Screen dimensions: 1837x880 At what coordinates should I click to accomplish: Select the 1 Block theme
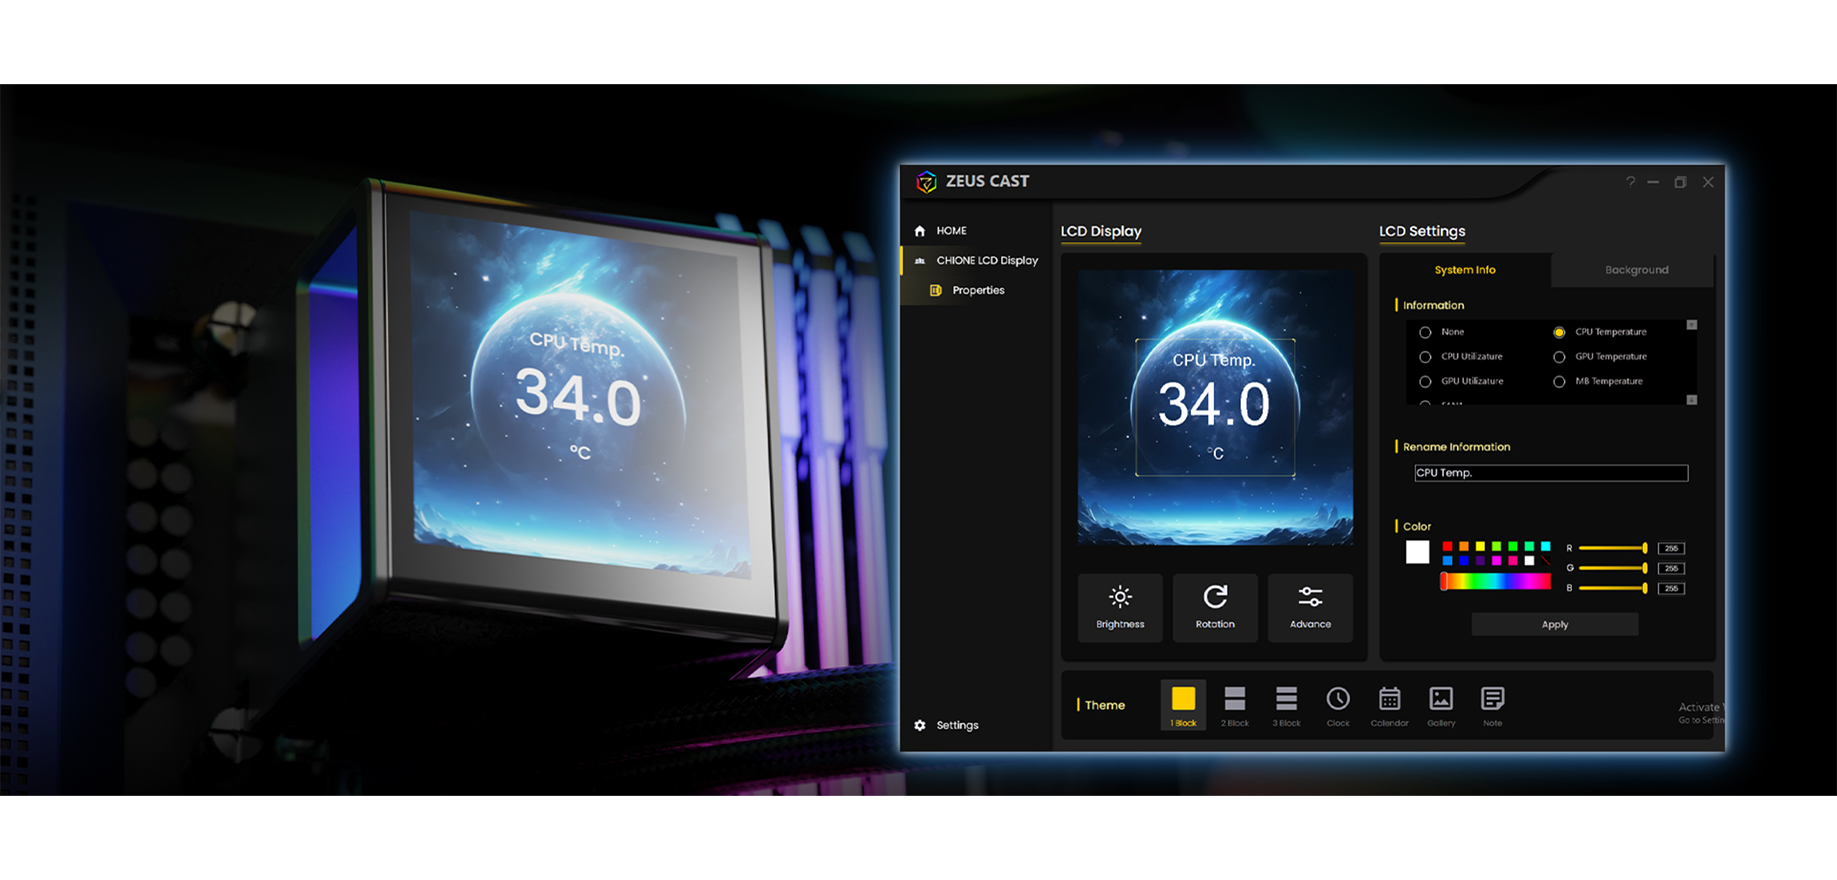pos(1183,705)
